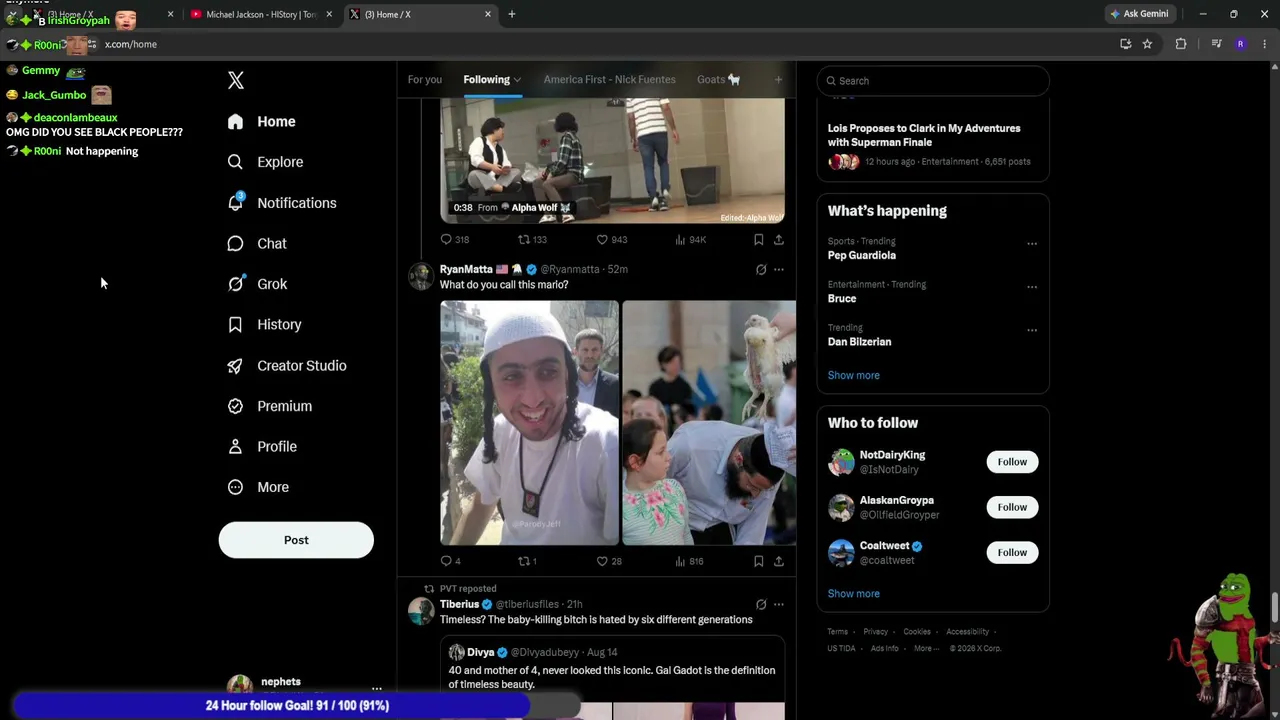Repost RyanMatta's post

(527, 561)
